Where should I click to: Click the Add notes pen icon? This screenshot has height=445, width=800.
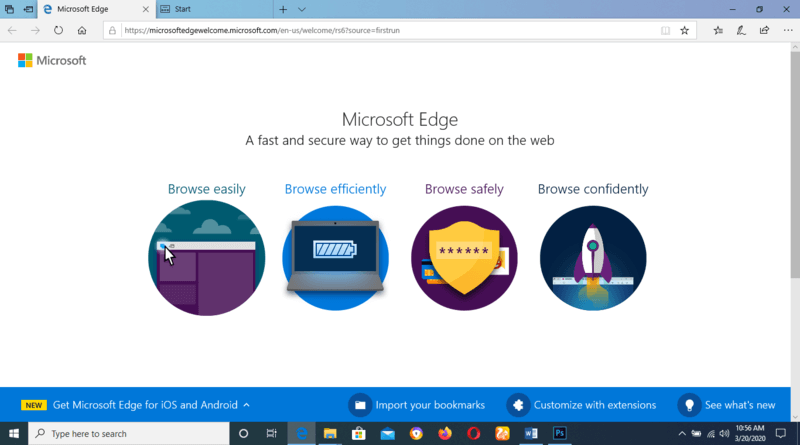(741, 30)
